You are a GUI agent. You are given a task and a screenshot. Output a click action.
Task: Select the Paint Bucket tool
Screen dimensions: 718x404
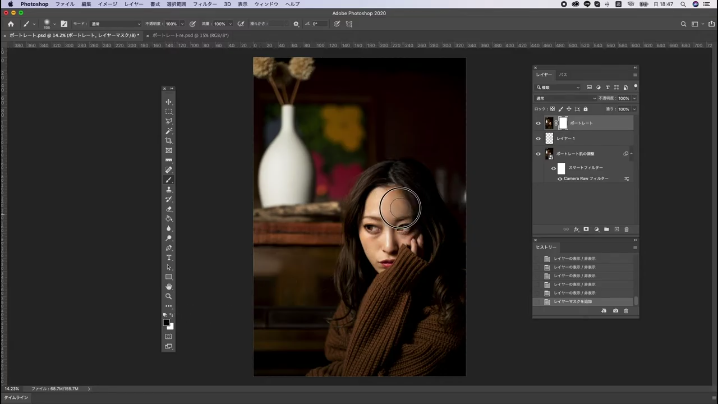pyautogui.click(x=169, y=218)
